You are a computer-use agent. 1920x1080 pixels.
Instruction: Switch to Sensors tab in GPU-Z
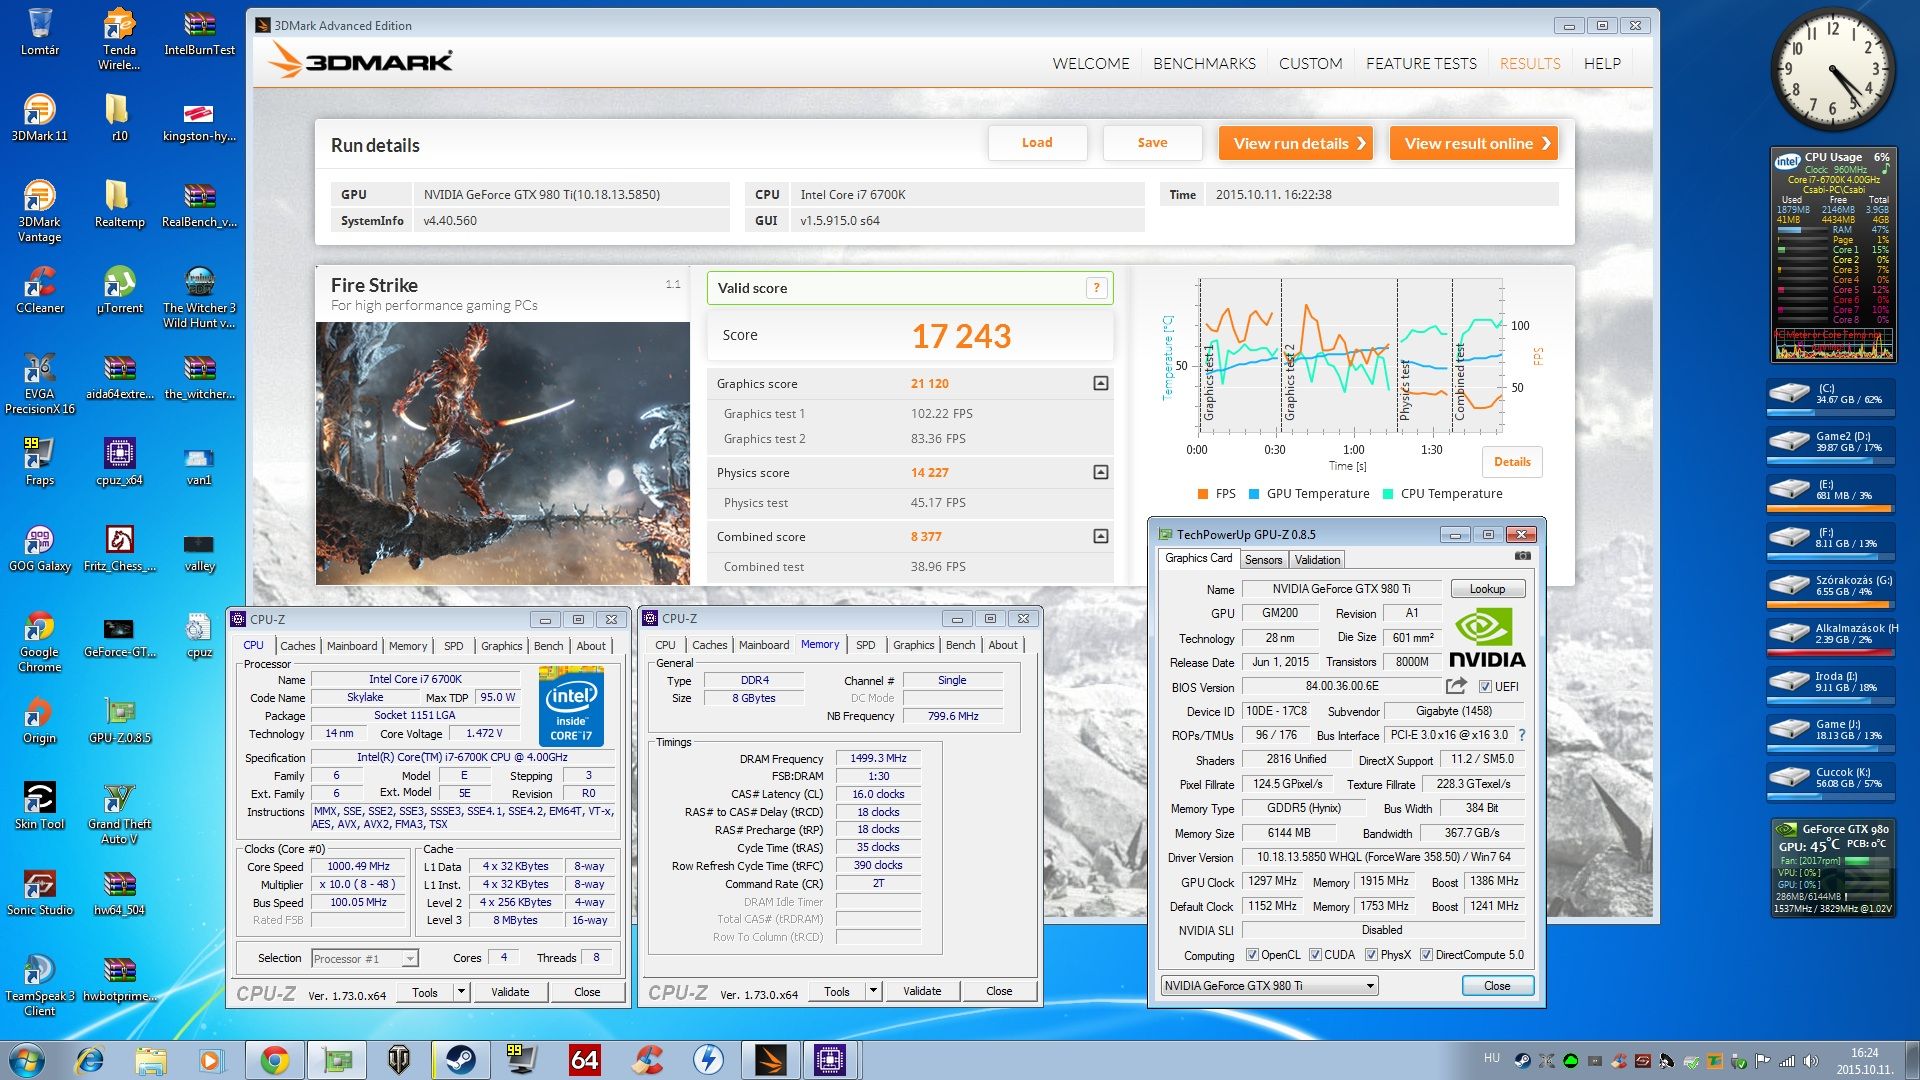(1263, 560)
